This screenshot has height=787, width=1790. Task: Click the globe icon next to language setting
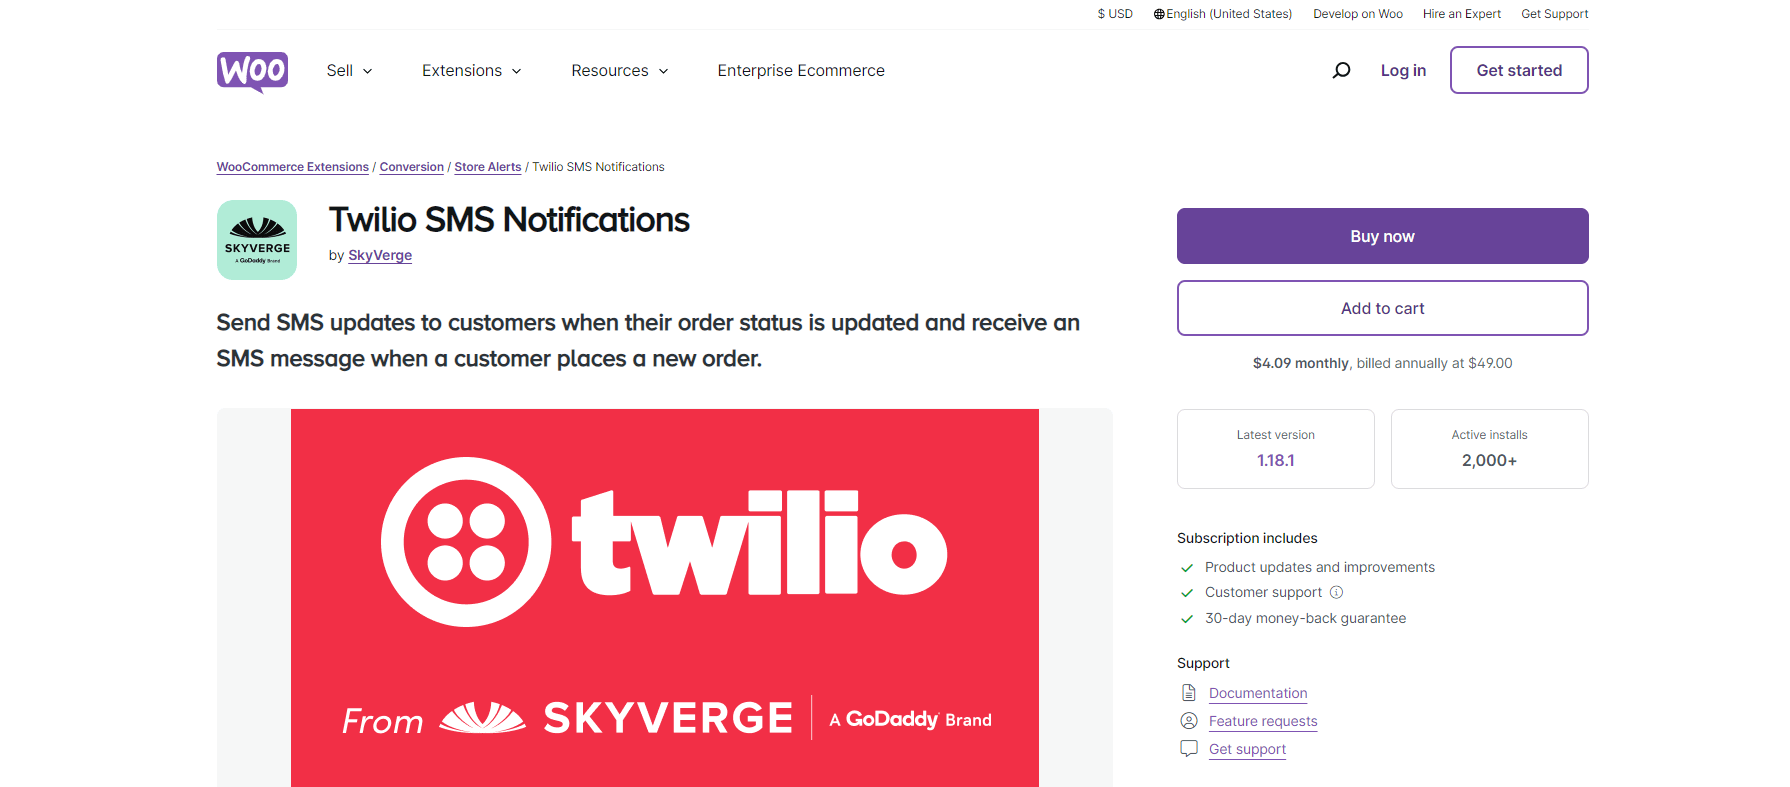pos(1158,13)
